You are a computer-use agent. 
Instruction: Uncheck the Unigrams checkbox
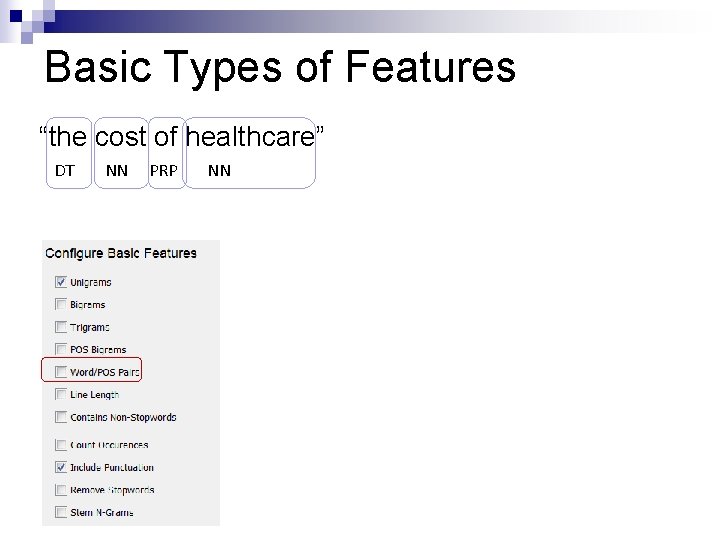point(61,282)
